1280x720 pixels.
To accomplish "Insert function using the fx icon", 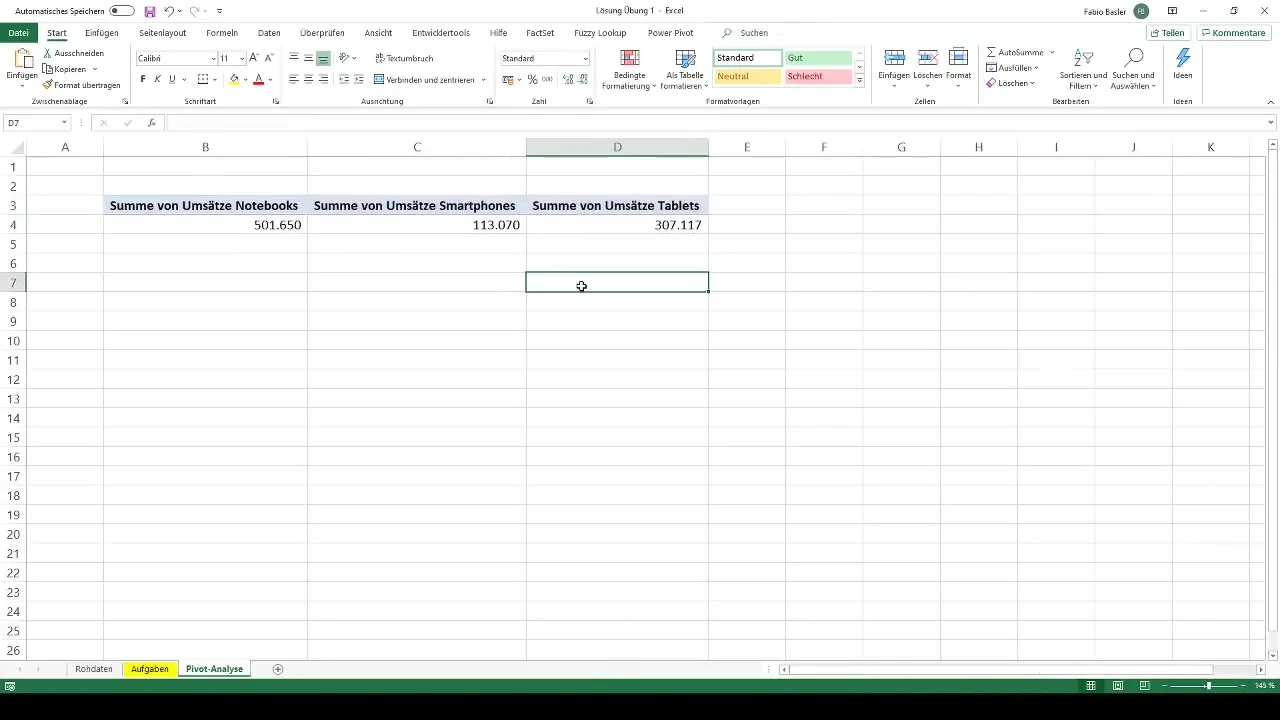I will pos(152,123).
